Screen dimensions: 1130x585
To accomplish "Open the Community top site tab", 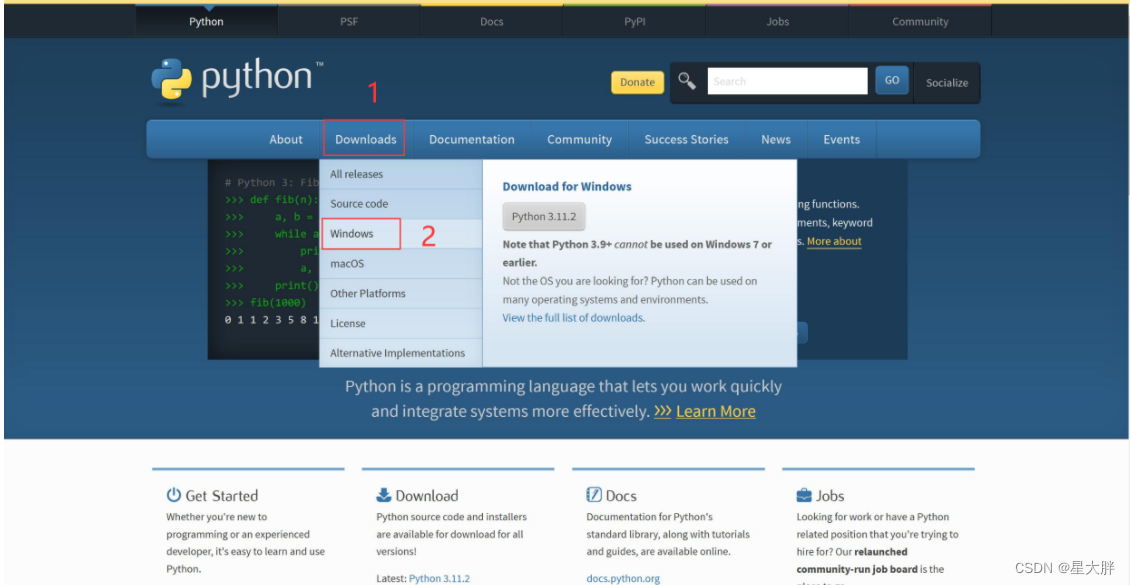I will [920, 22].
